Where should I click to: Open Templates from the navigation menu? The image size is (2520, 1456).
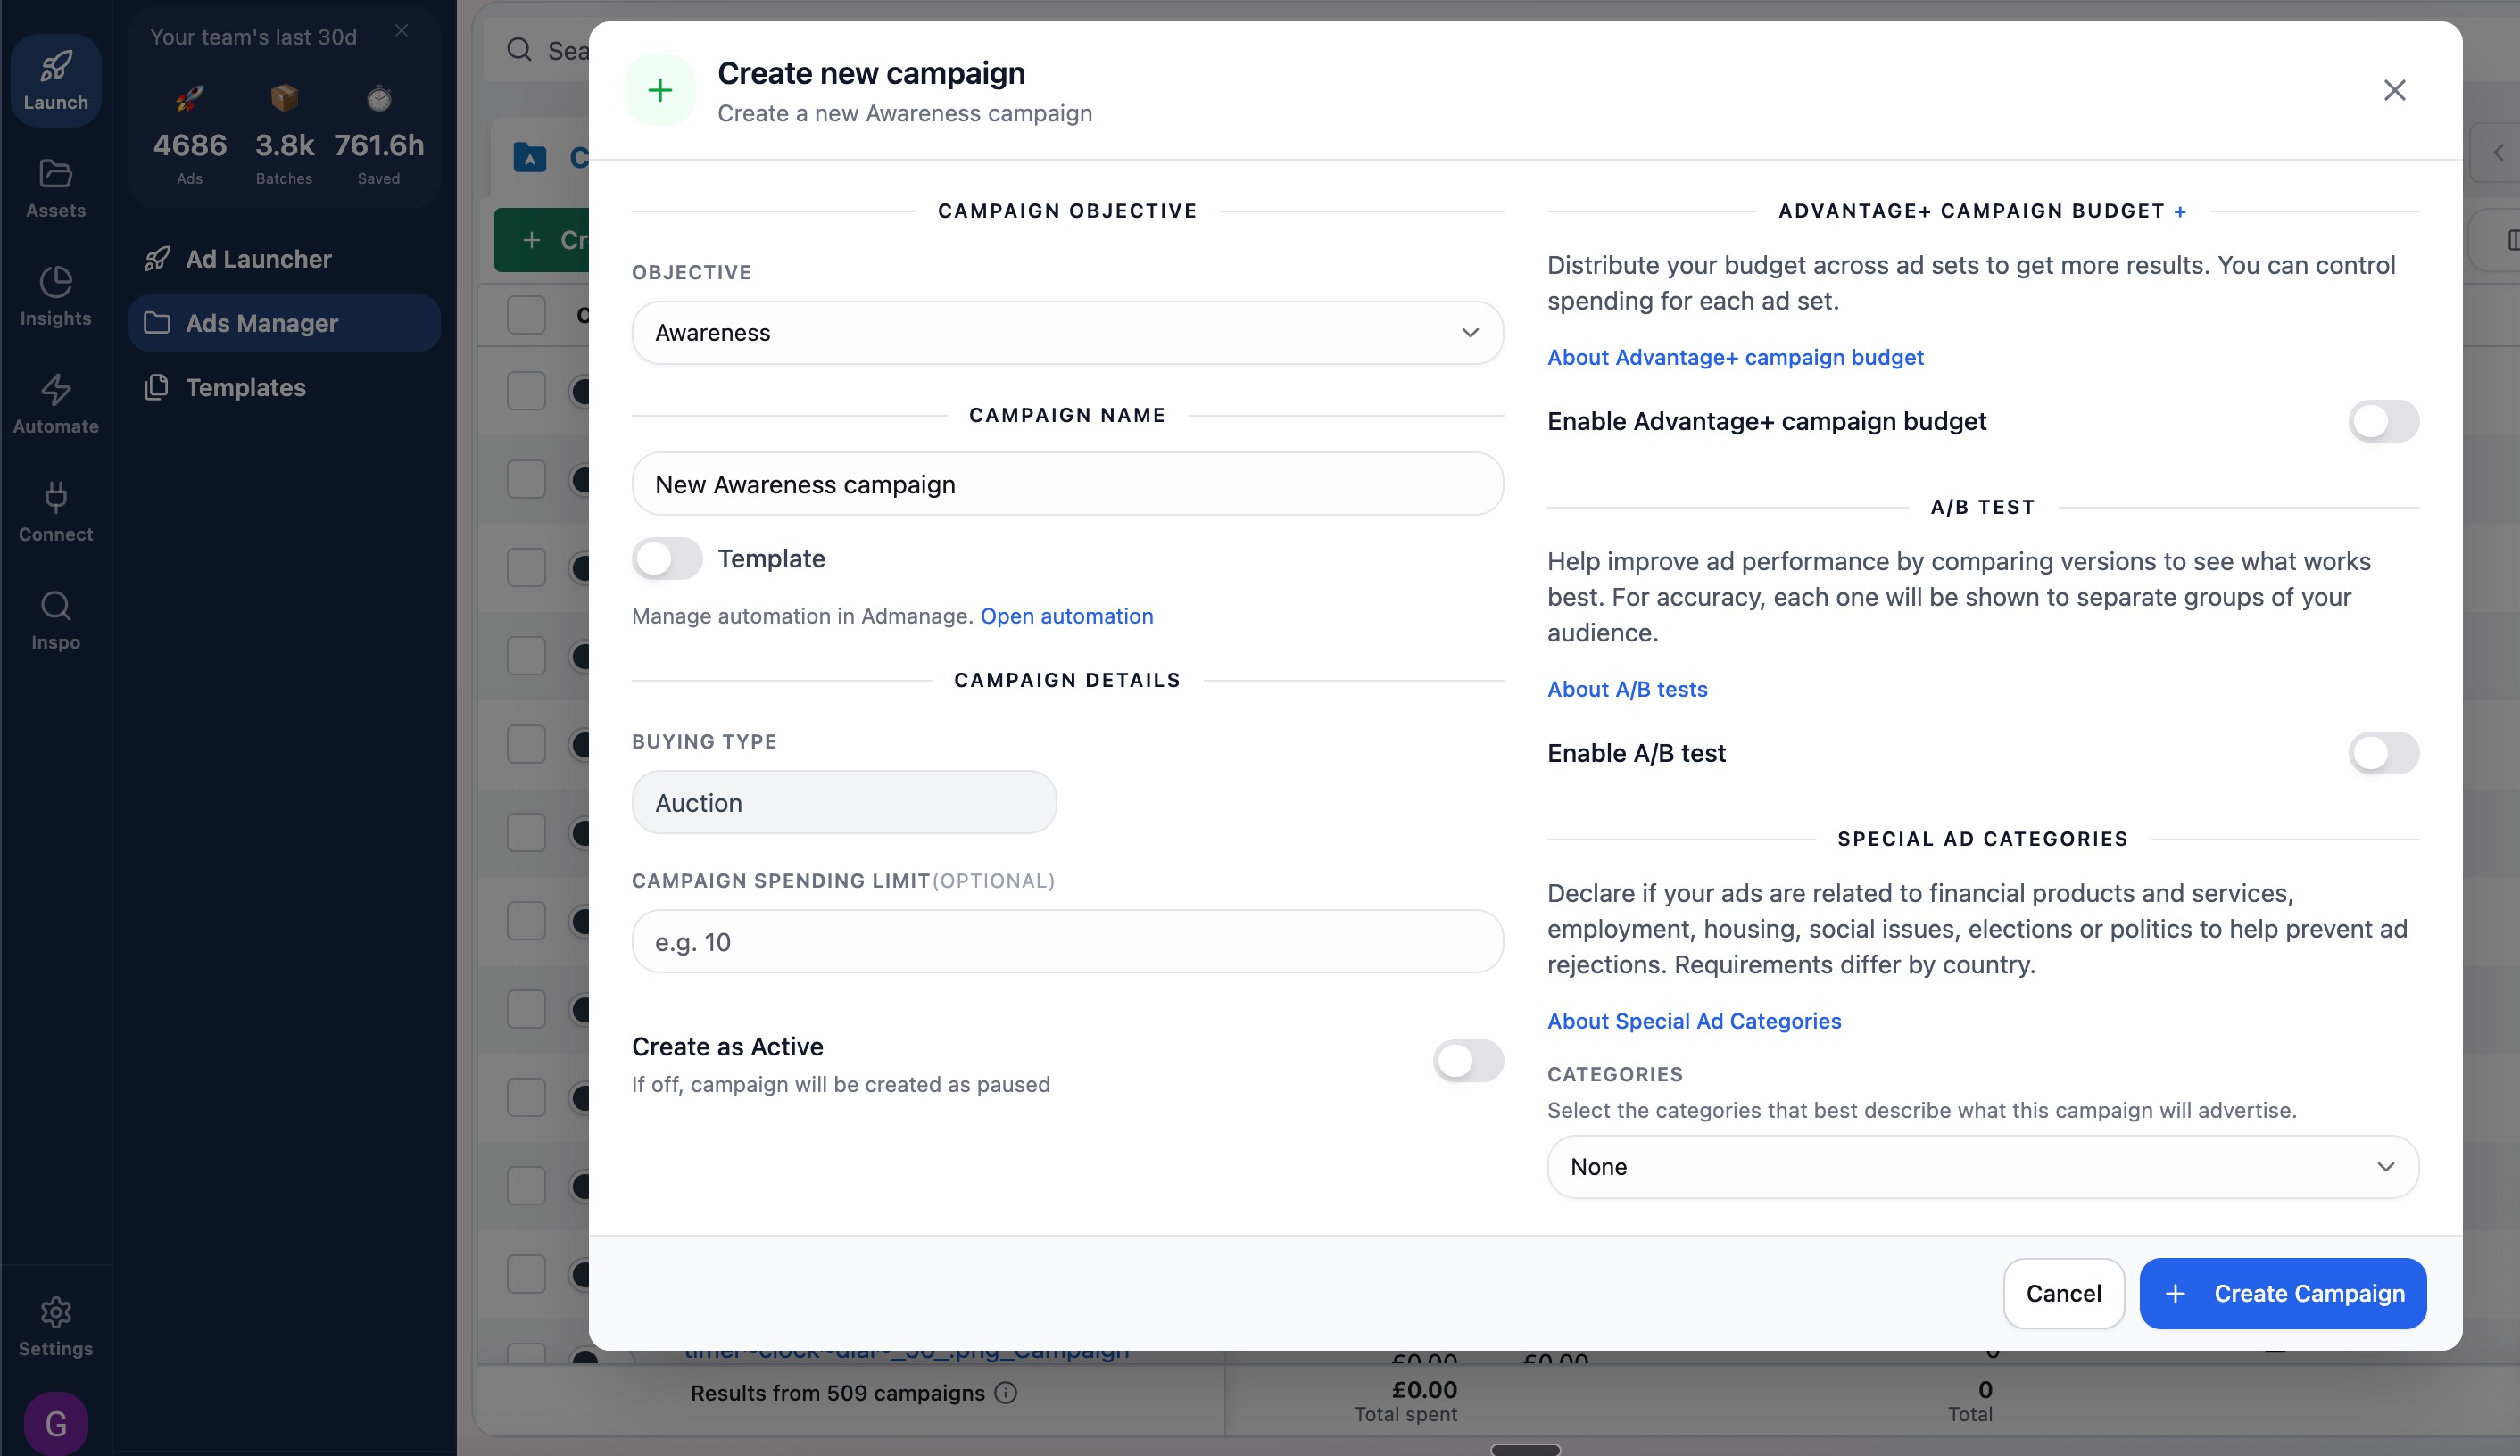pyautogui.click(x=245, y=388)
